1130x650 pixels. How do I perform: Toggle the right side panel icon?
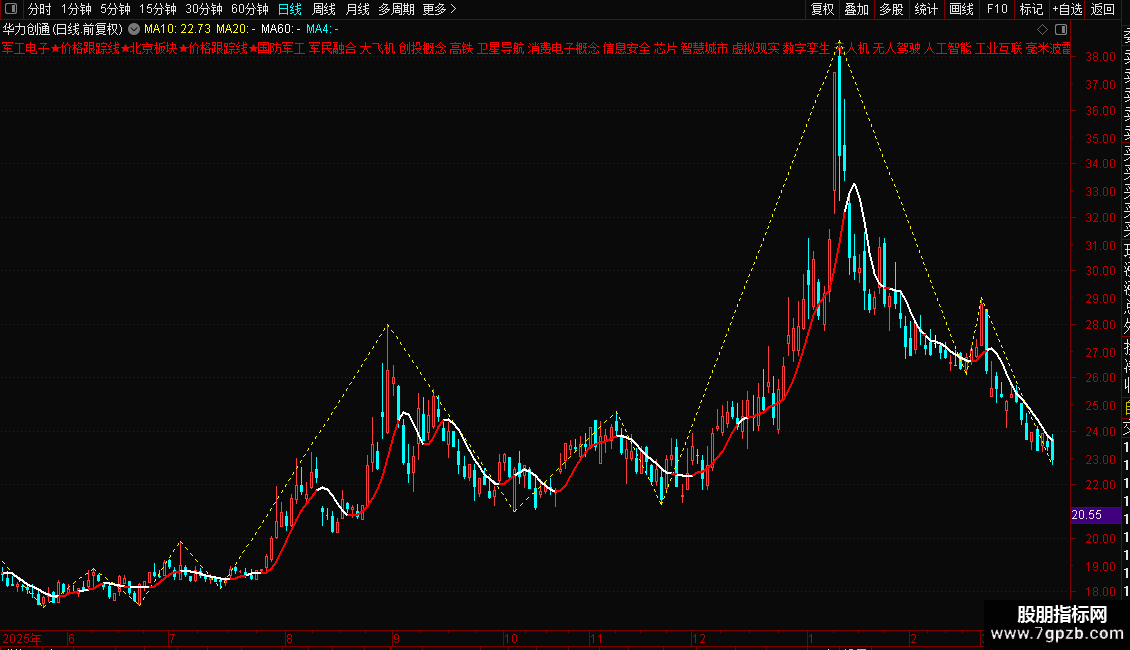pos(1061,30)
